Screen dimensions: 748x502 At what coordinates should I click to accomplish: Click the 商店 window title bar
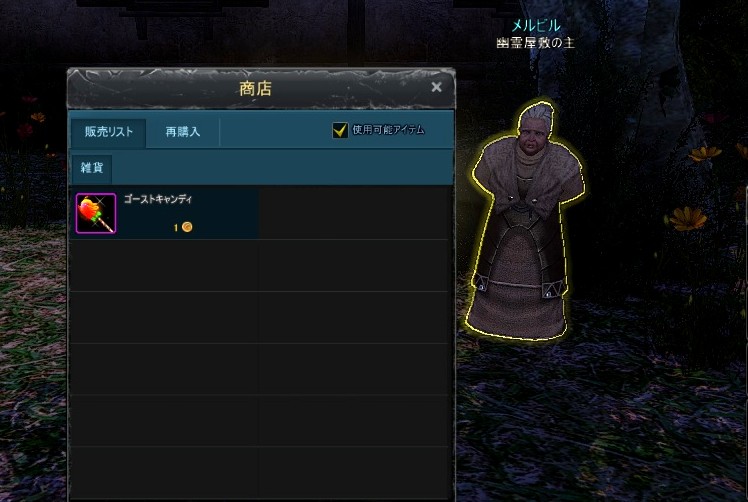click(256, 89)
